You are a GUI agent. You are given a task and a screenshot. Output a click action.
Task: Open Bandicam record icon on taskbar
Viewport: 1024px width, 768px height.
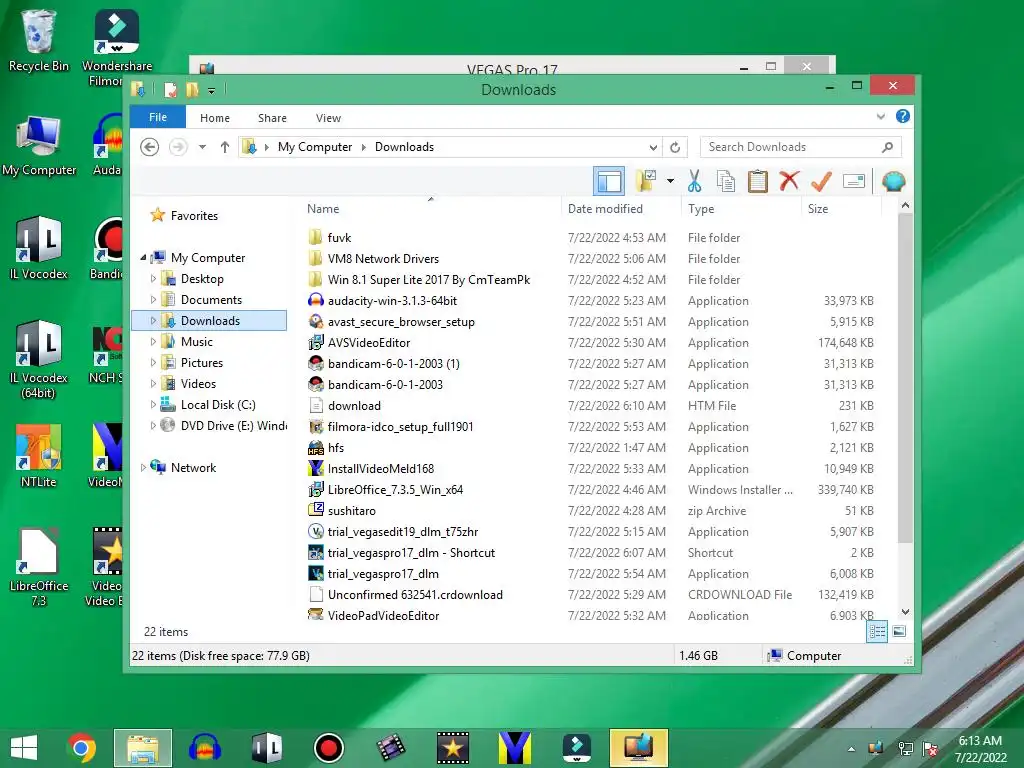pyautogui.click(x=328, y=748)
